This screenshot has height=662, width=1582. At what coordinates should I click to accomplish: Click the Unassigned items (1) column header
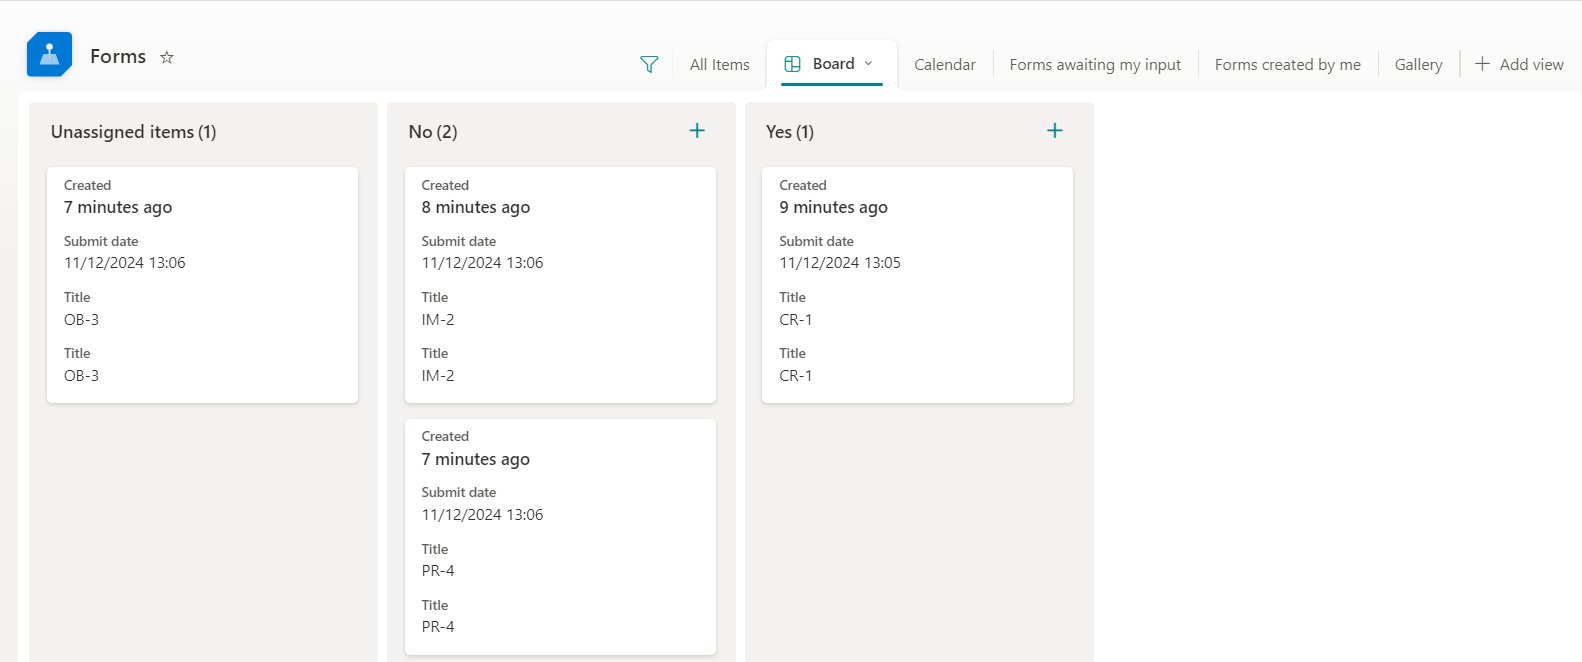tap(133, 132)
